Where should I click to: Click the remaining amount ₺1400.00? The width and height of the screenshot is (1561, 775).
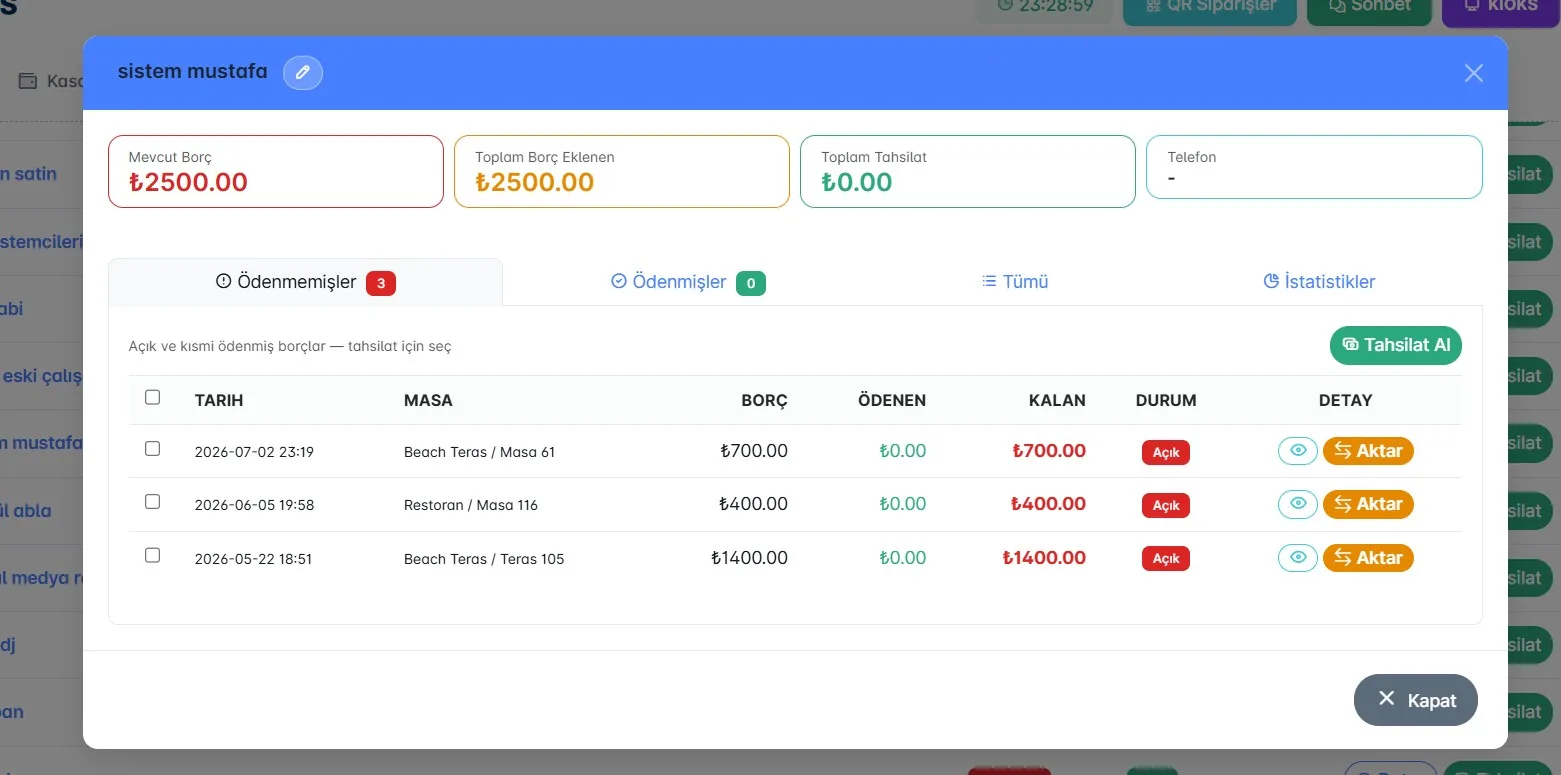click(1044, 558)
